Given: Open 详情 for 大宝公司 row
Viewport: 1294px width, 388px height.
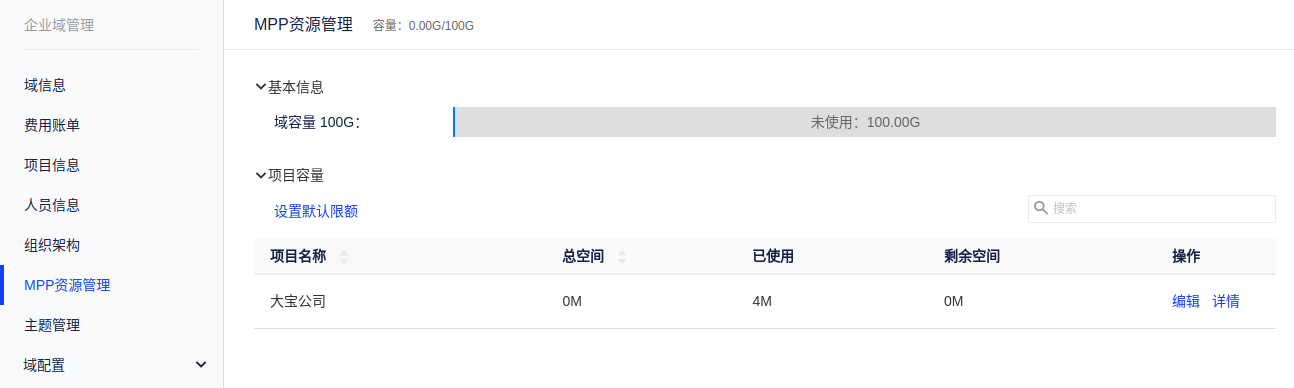Looking at the screenshot, I should click(x=1226, y=301).
